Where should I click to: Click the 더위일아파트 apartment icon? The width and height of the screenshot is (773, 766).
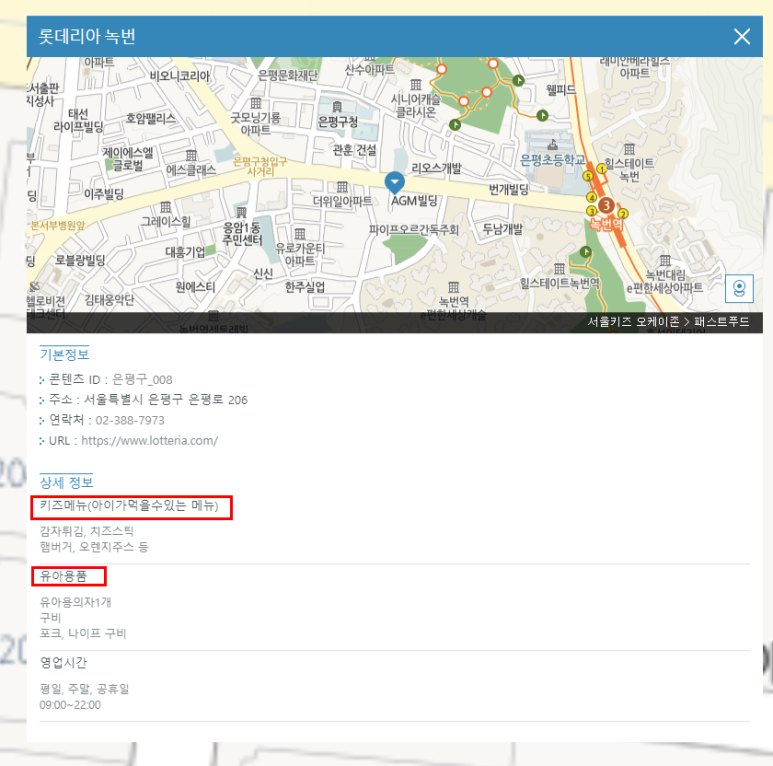point(342,187)
